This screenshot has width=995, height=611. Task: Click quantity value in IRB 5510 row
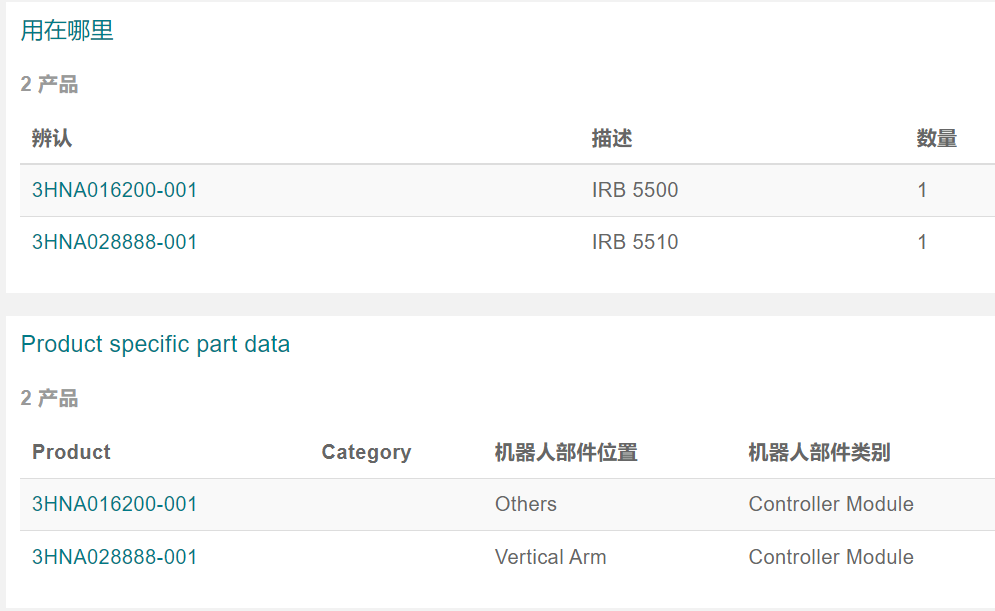click(922, 242)
